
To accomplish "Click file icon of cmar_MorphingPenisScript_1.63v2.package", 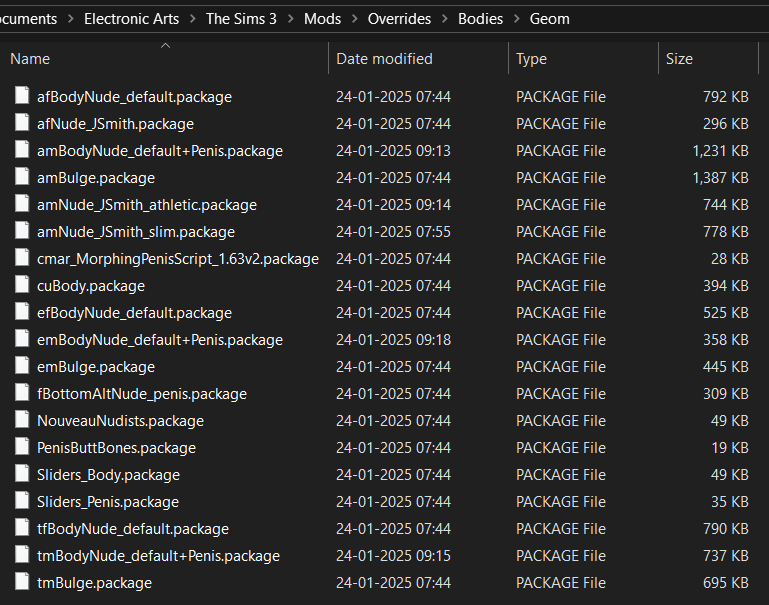I will (22, 257).
